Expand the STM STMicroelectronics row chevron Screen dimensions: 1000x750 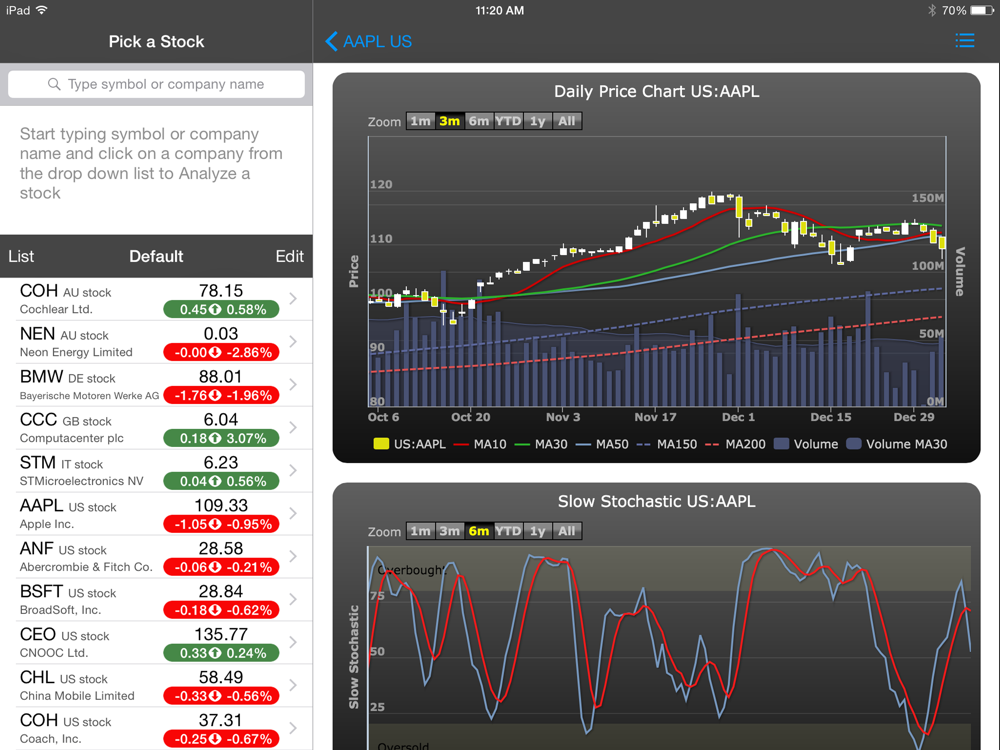(x=293, y=470)
